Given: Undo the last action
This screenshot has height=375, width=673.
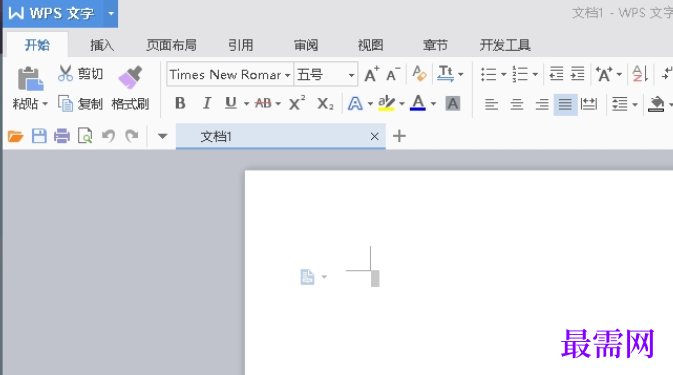Looking at the screenshot, I should click(x=108, y=136).
